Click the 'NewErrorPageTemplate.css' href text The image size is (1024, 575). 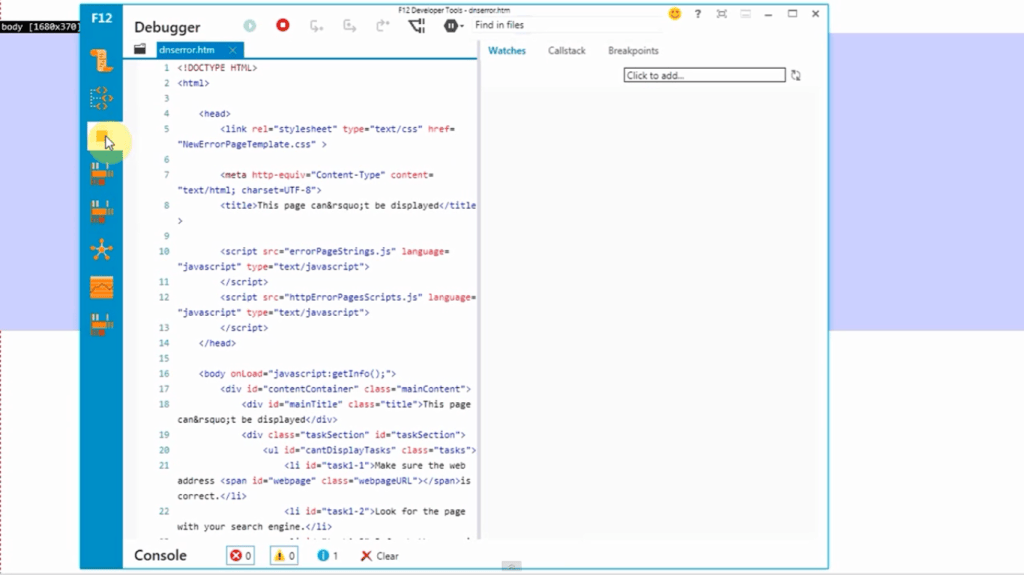coord(247,144)
